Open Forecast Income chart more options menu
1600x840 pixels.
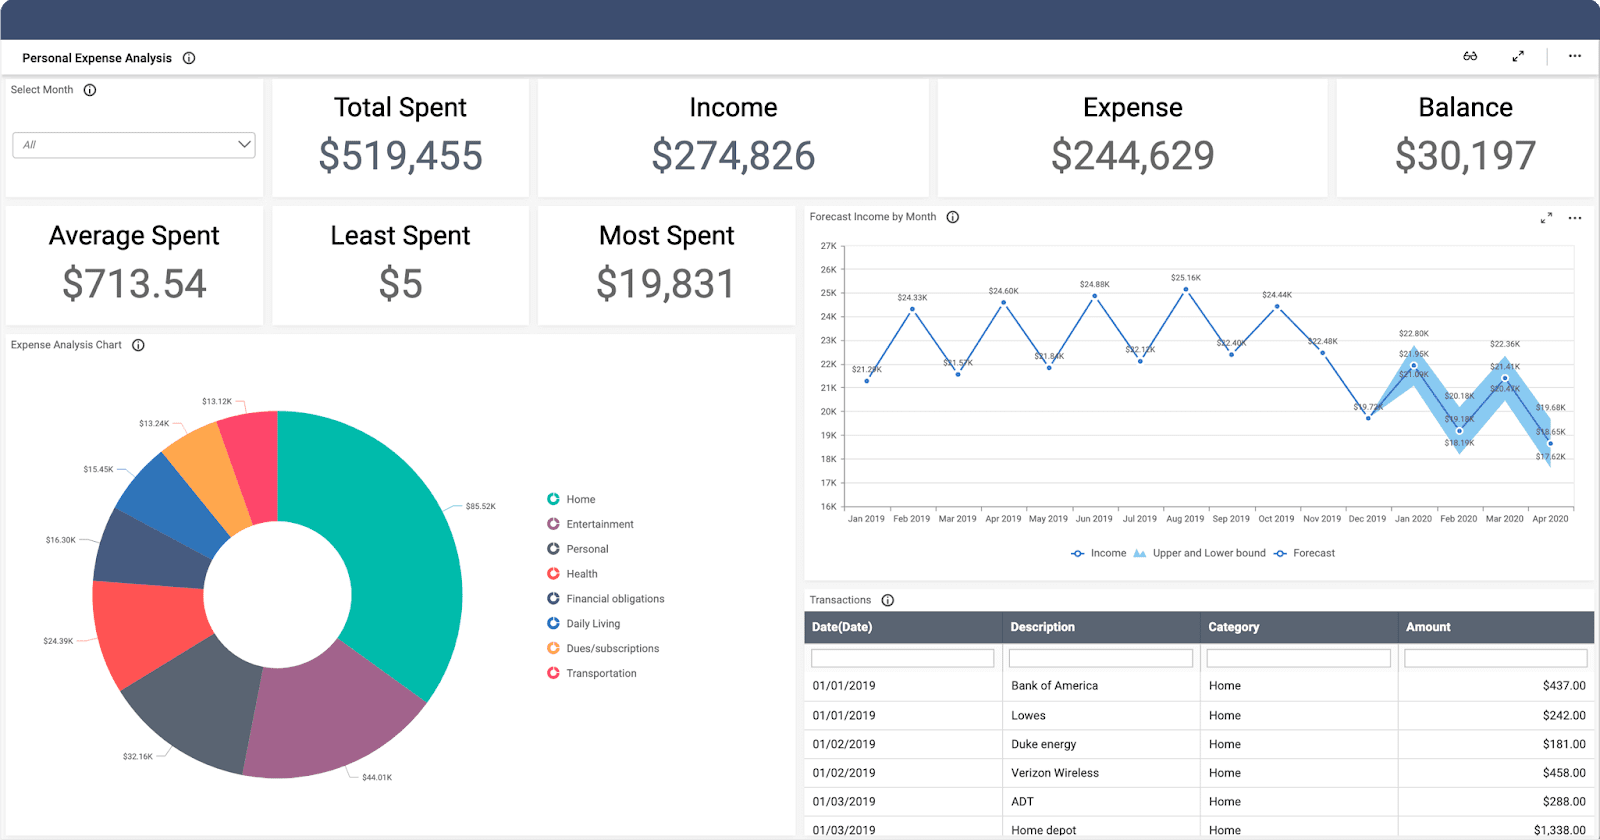1575,218
